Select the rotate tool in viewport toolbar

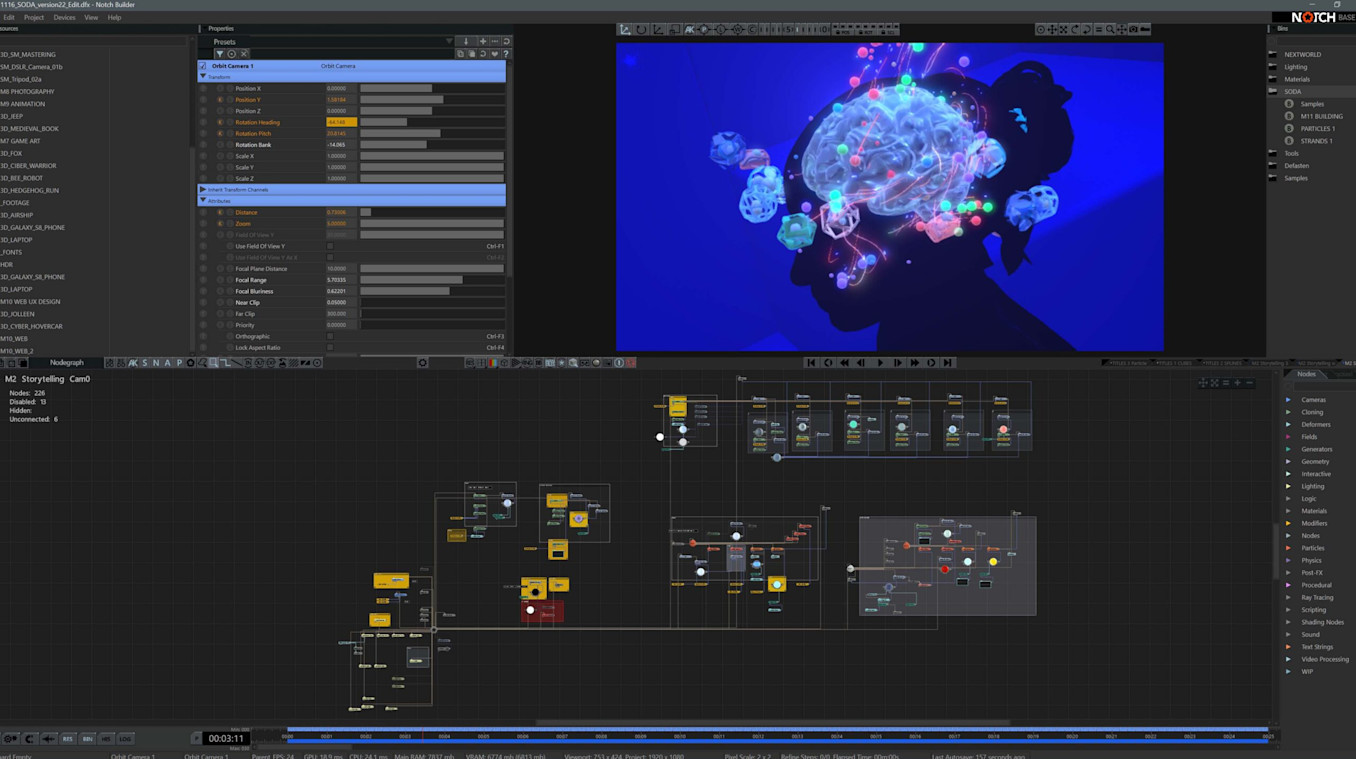pos(642,30)
